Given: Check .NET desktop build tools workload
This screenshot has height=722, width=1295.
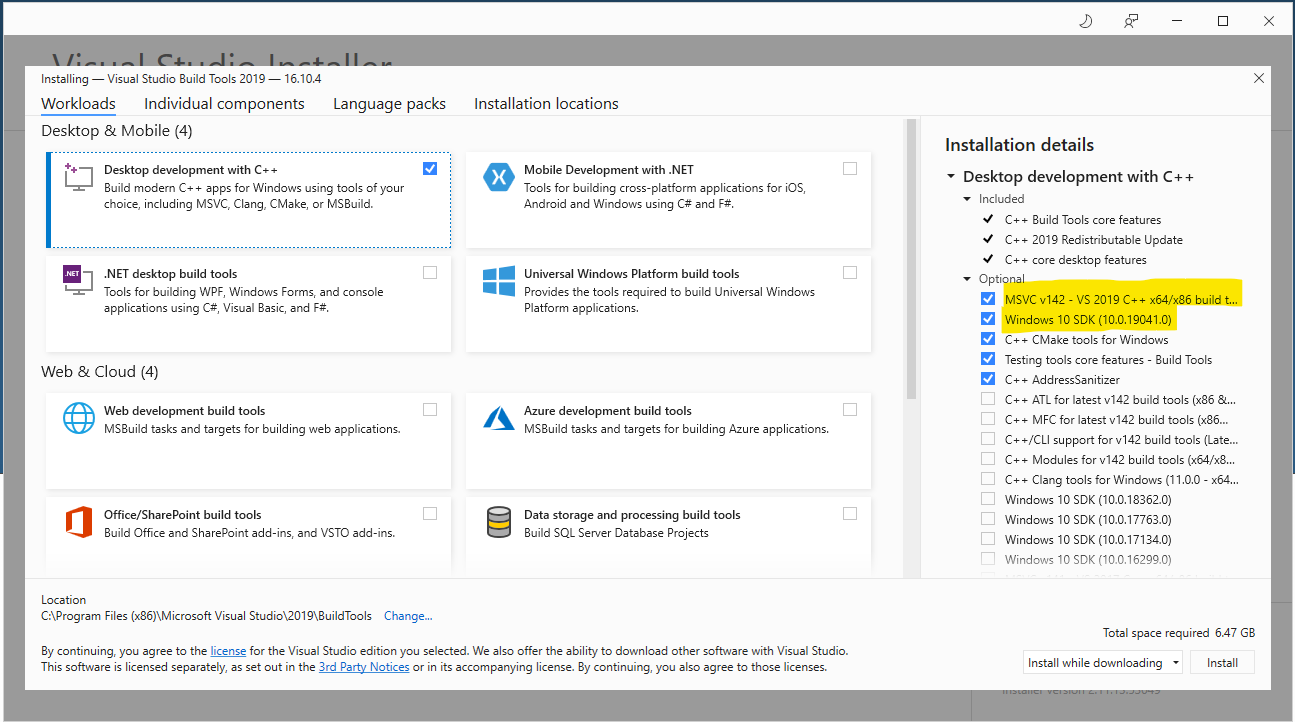Looking at the screenshot, I should pyautogui.click(x=430, y=273).
